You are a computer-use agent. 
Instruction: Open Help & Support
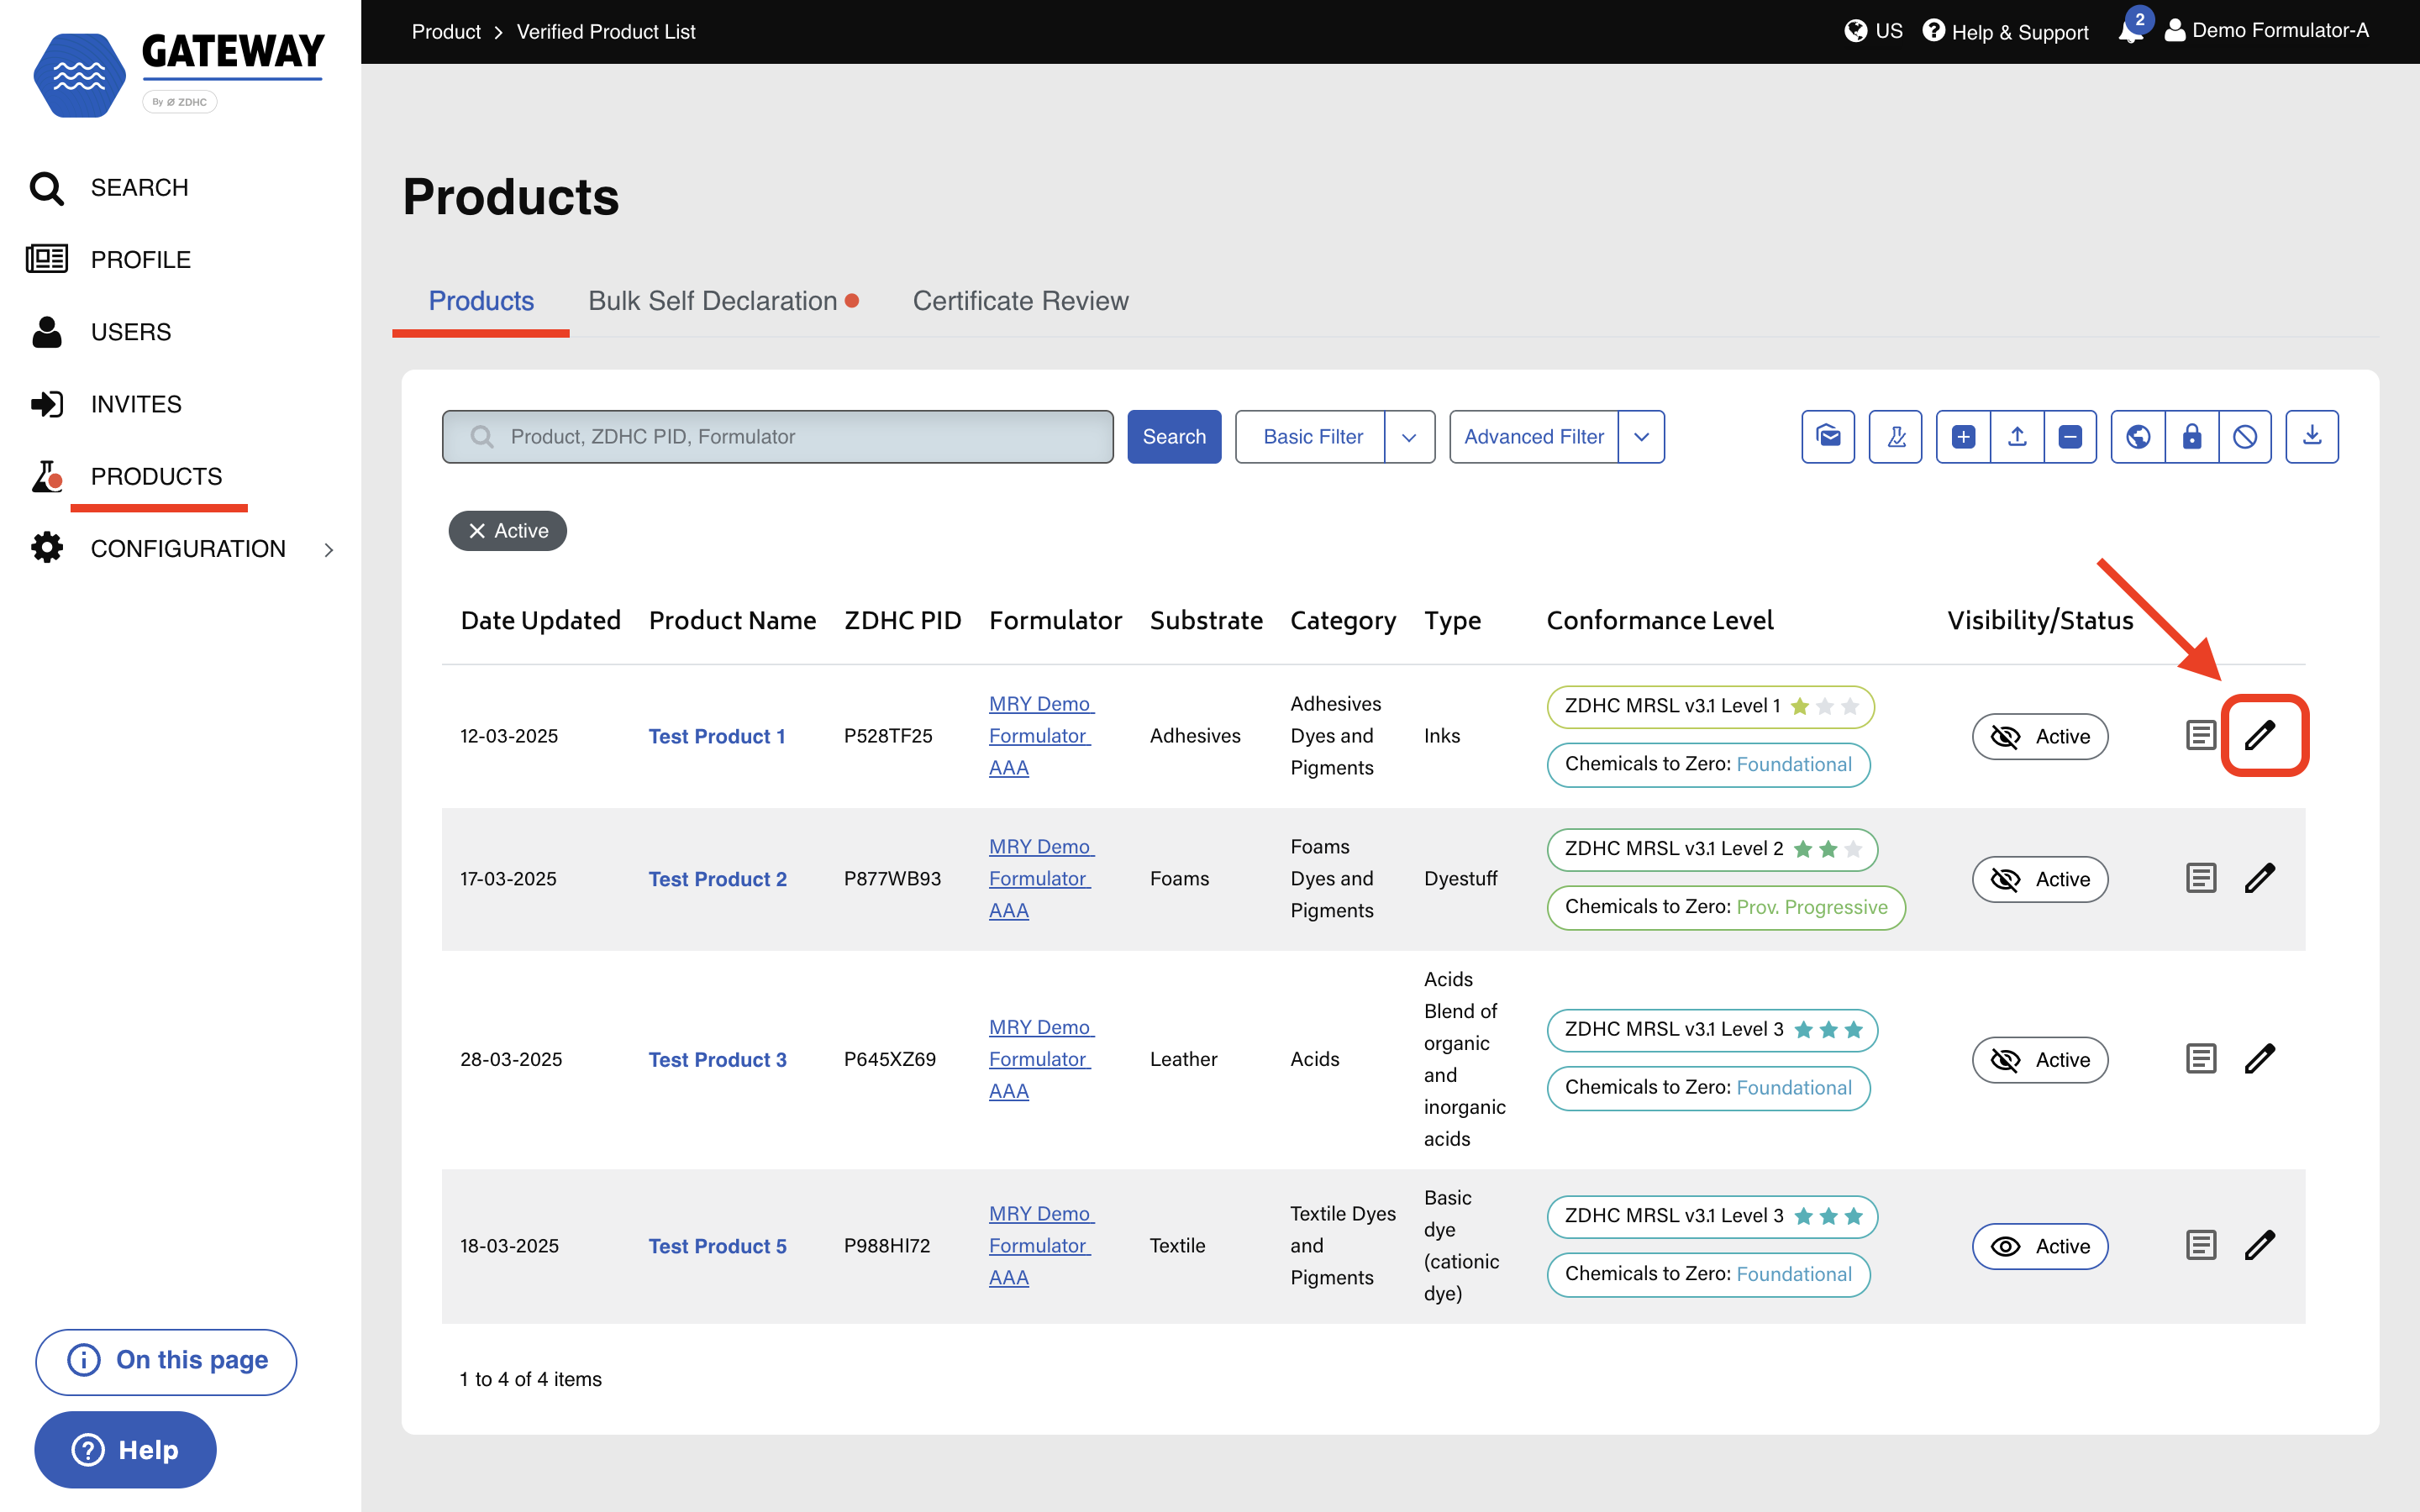[x=2005, y=32]
